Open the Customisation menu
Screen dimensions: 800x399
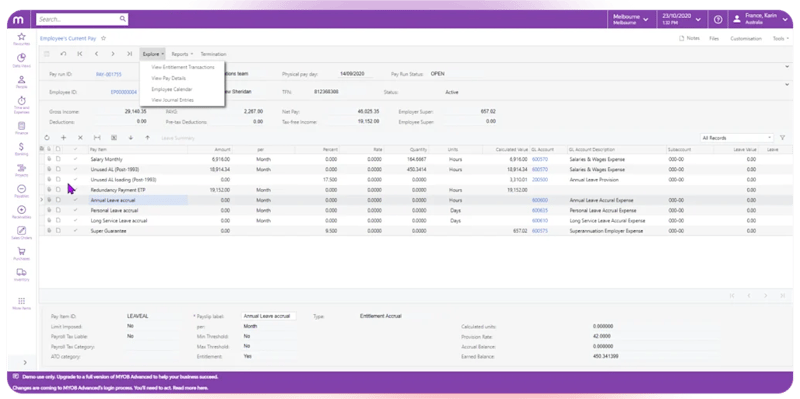pyautogui.click(x=745, y=38)
